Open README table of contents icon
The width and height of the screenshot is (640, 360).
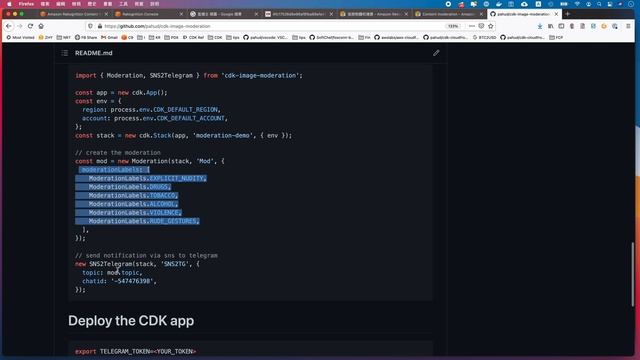(x=64, y=53)
